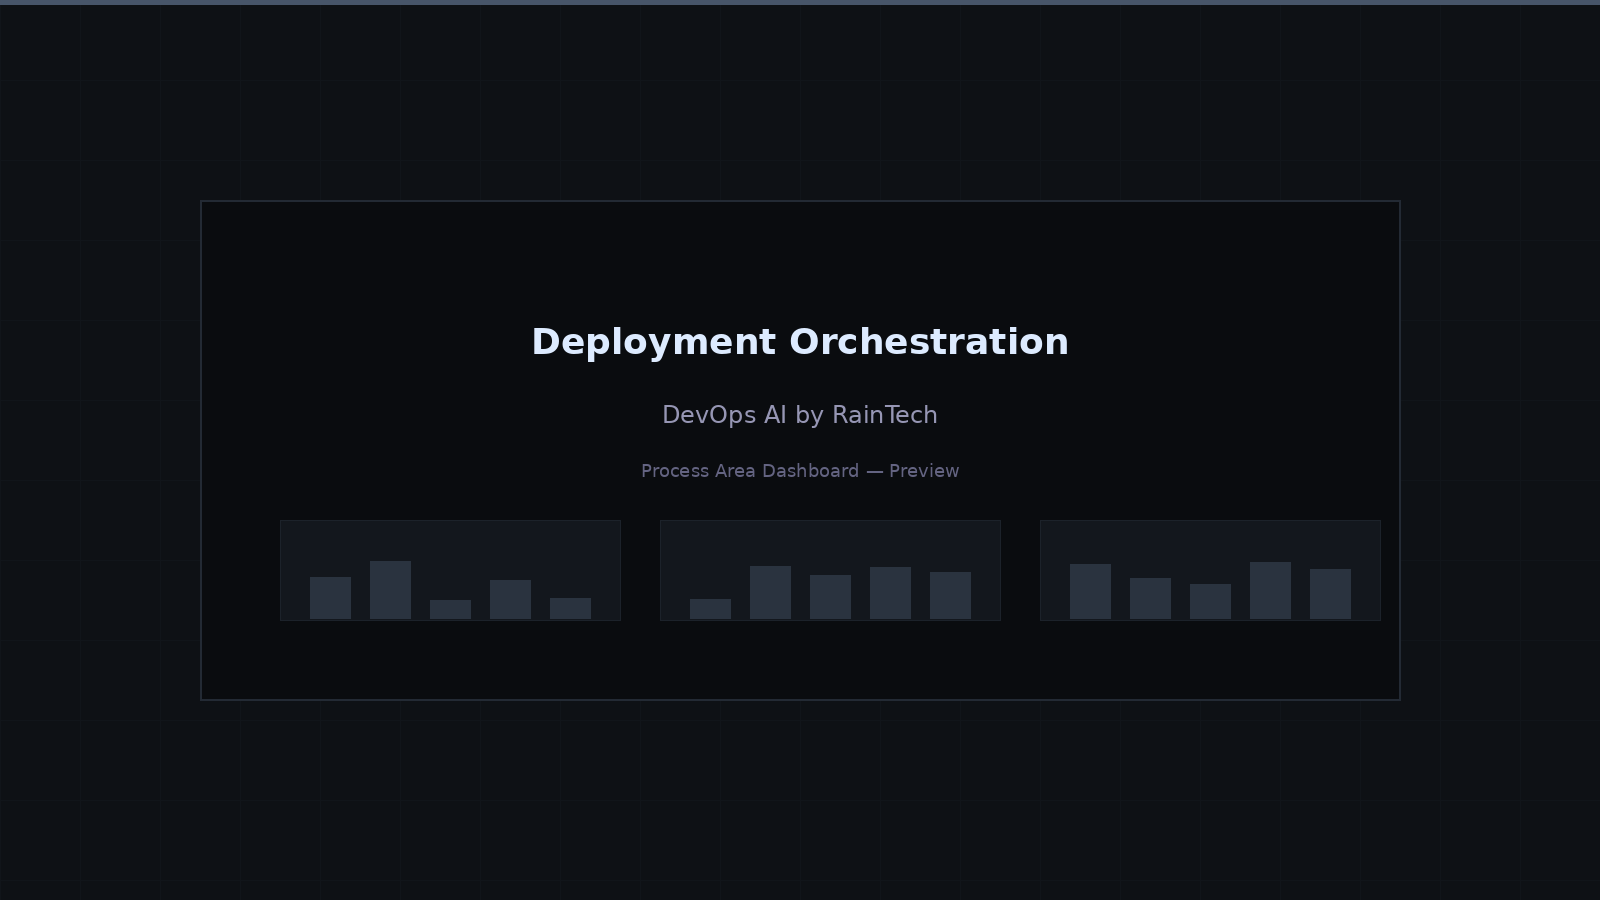Click the word Preview in the dashboard label

924,471
